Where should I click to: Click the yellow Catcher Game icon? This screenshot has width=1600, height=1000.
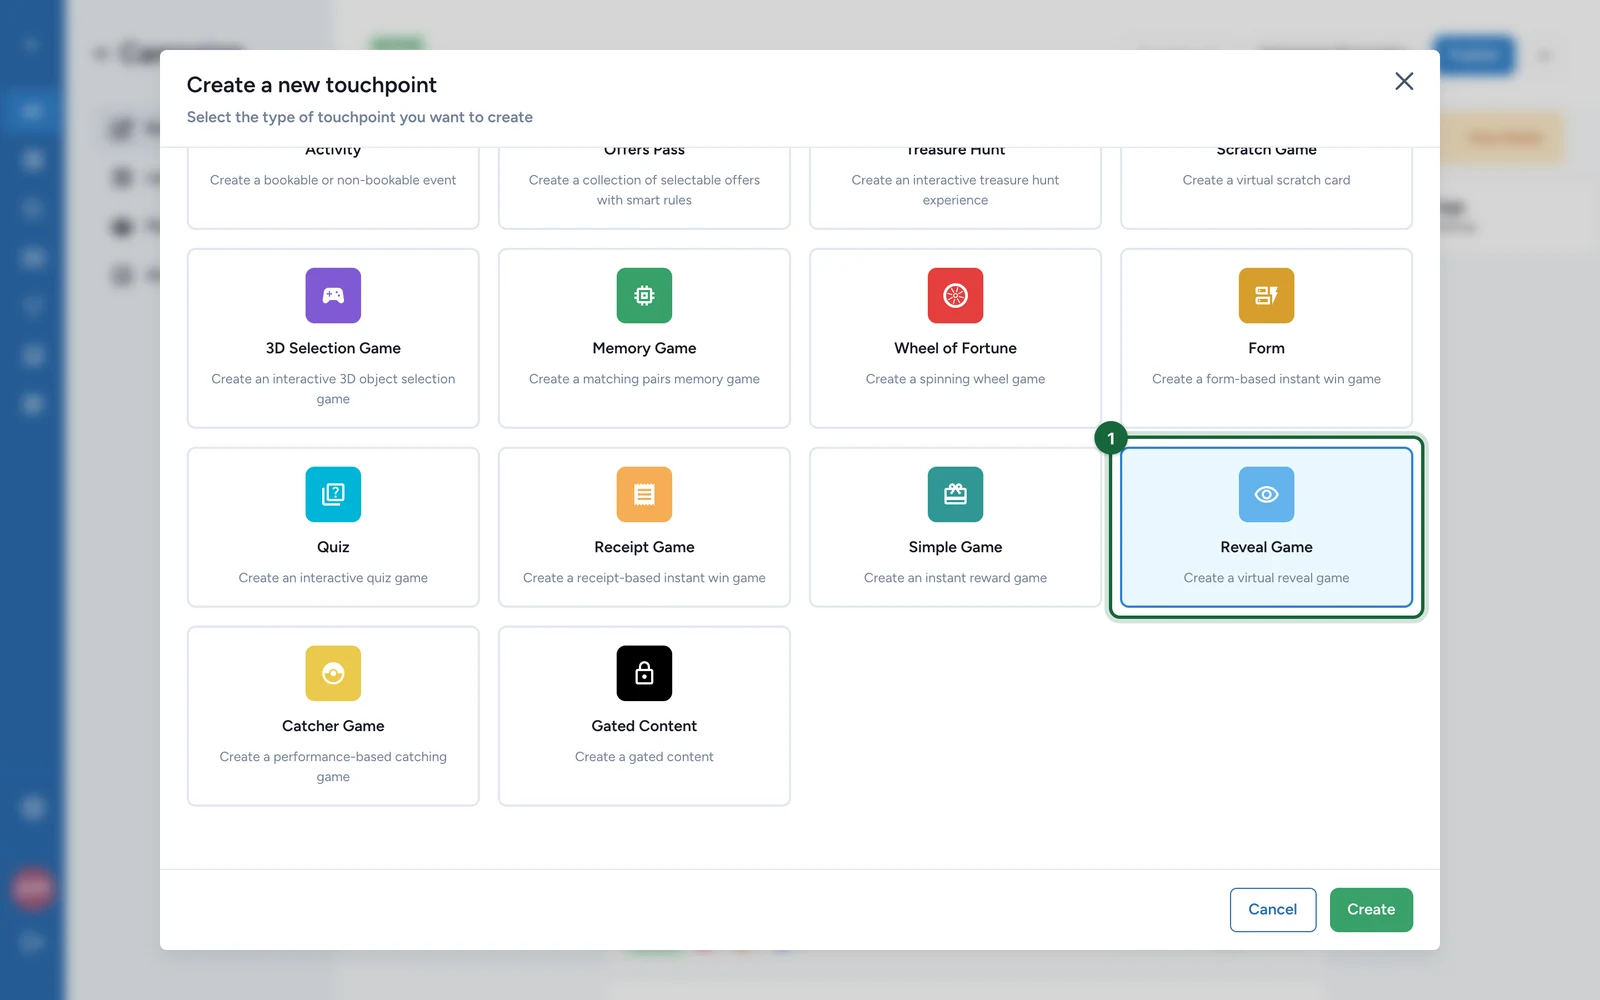tap(333, 673)
